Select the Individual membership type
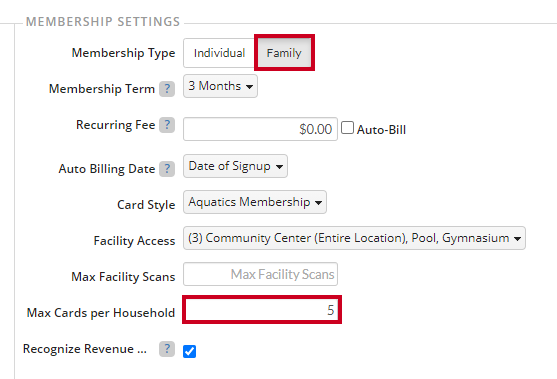 [219, 53]
